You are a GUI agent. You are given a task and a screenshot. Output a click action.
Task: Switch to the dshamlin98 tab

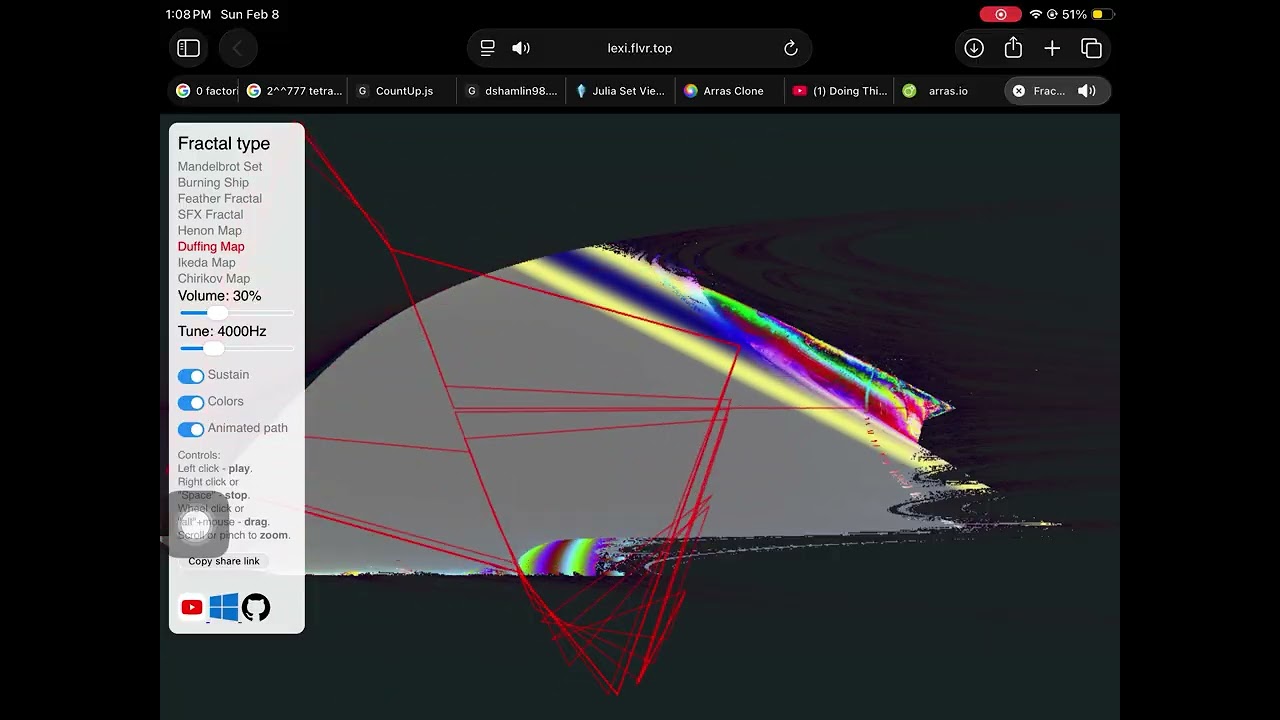pyautogui.click(x=512, y=91)
